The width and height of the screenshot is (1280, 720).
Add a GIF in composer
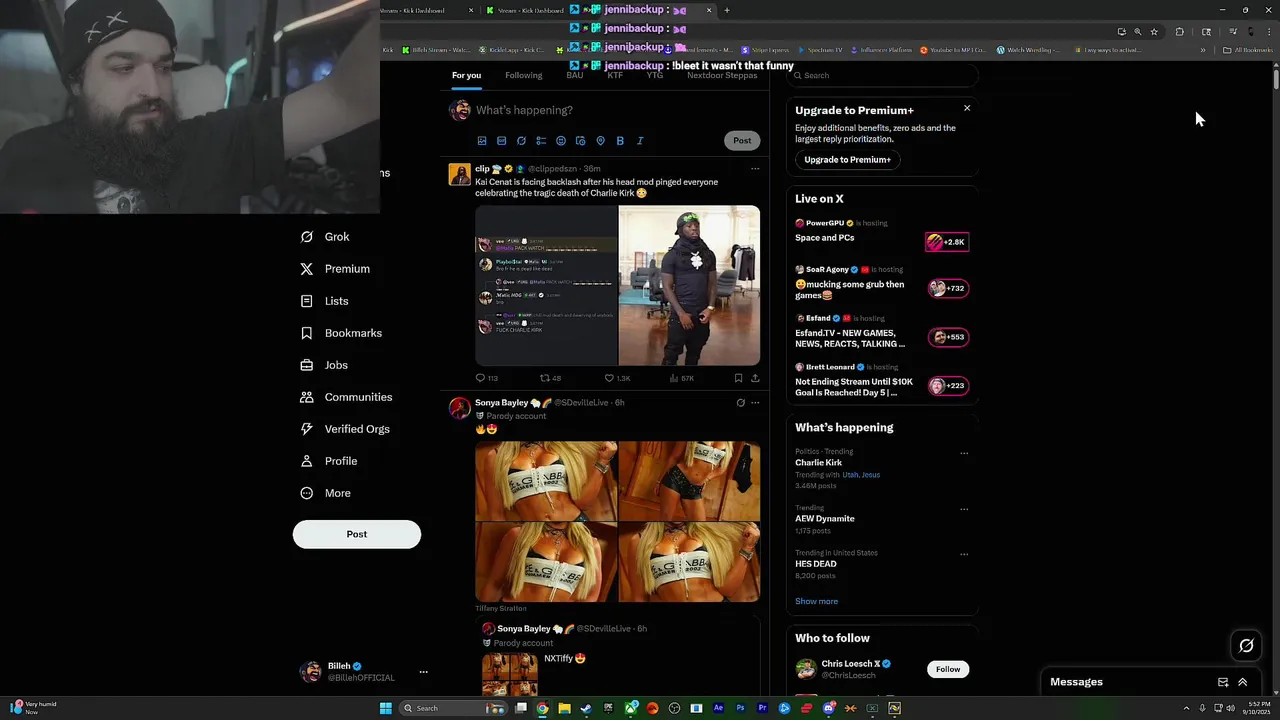tap(502, 141)
